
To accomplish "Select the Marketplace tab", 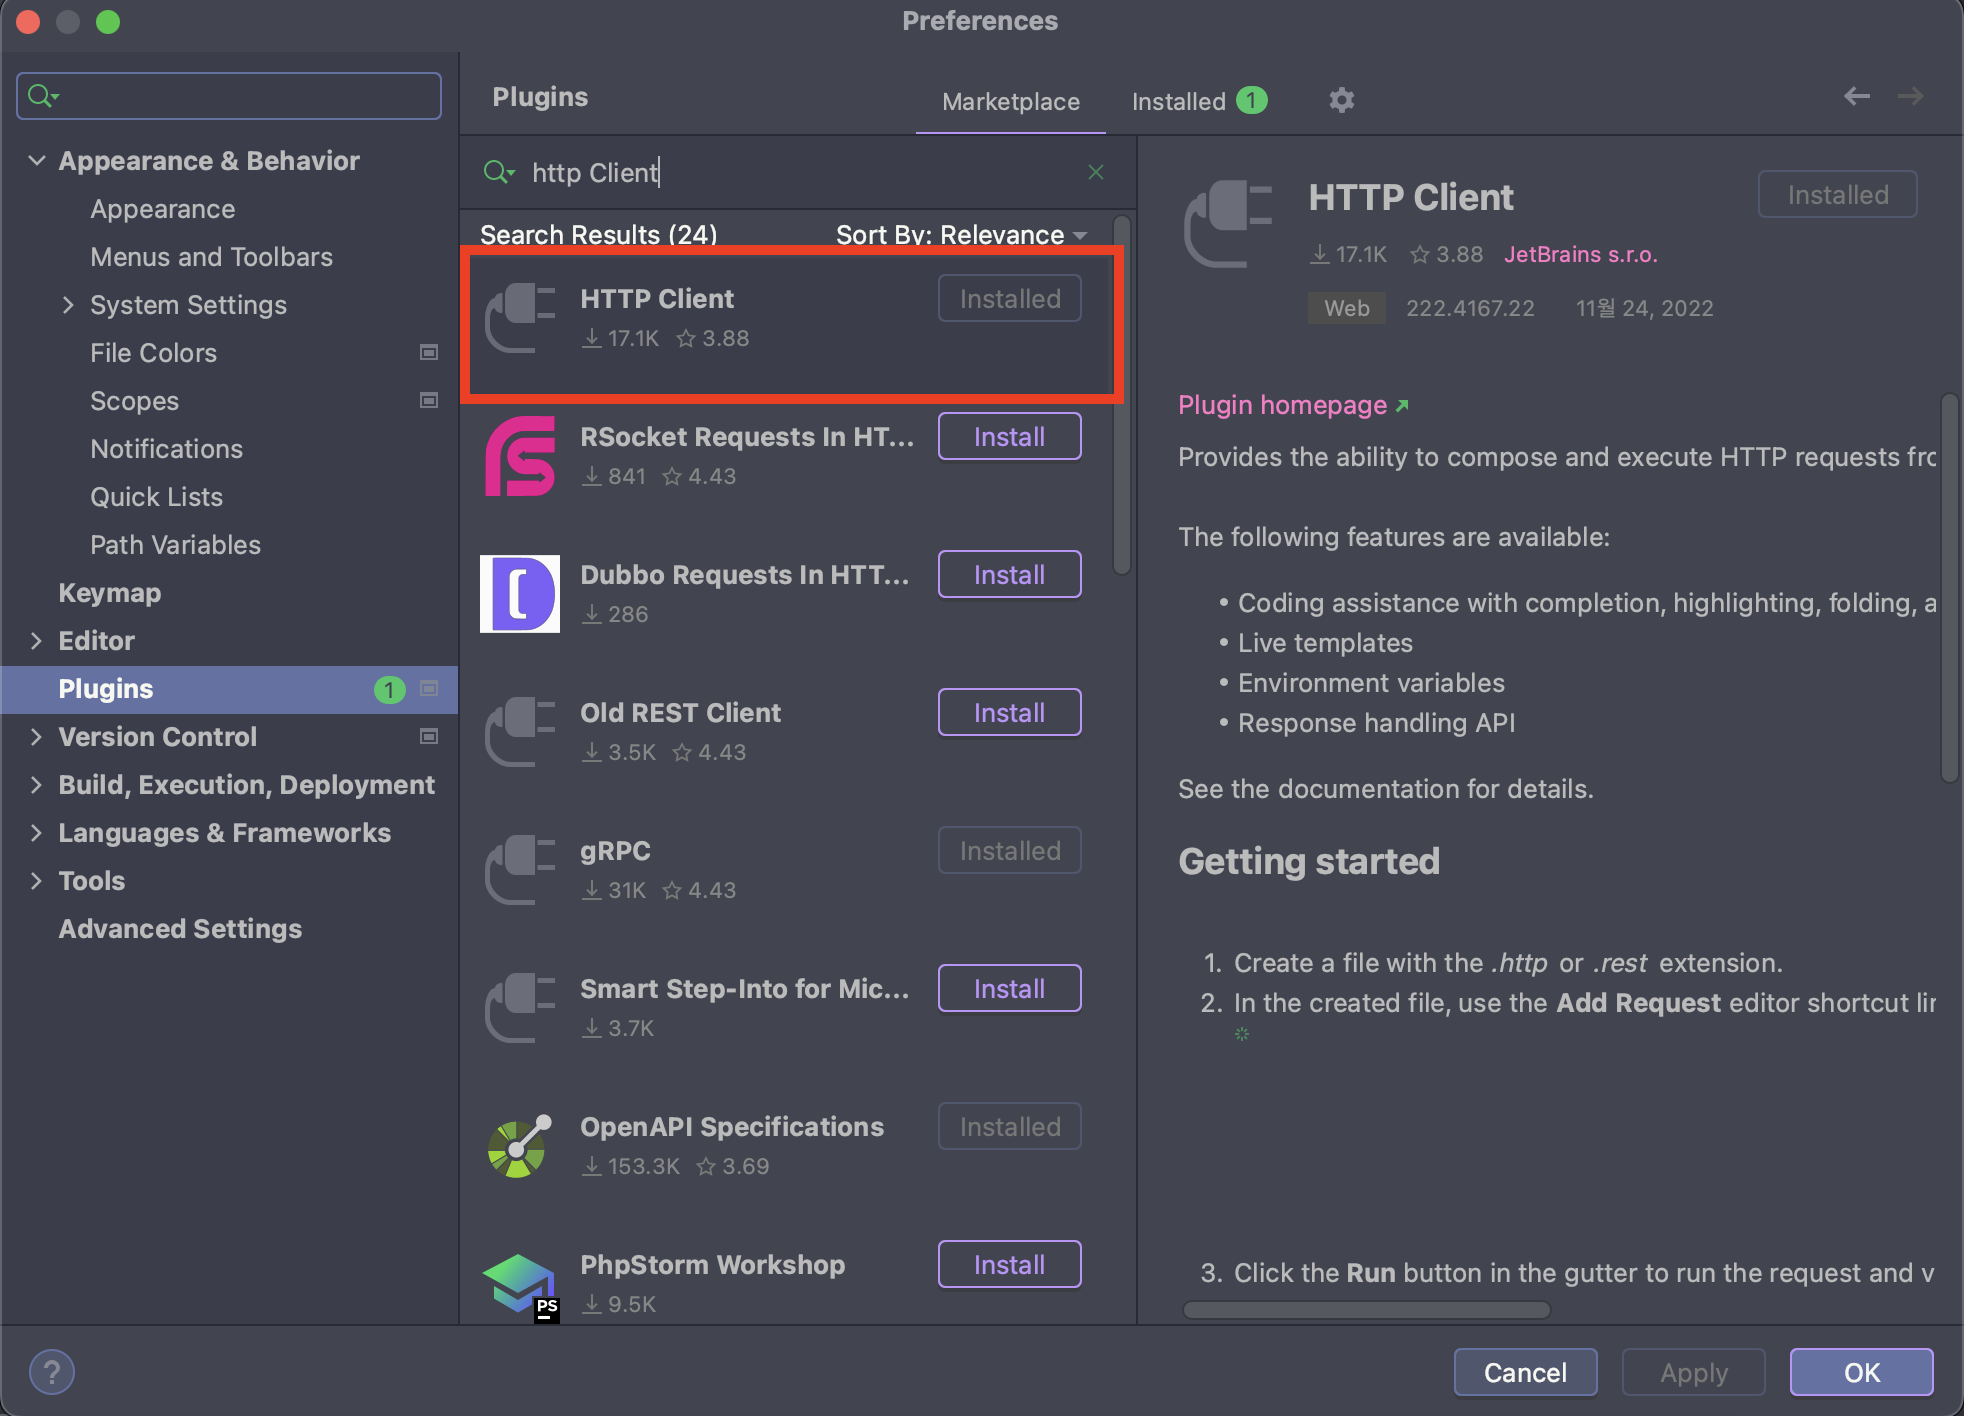I will (x=1010, y=101).
